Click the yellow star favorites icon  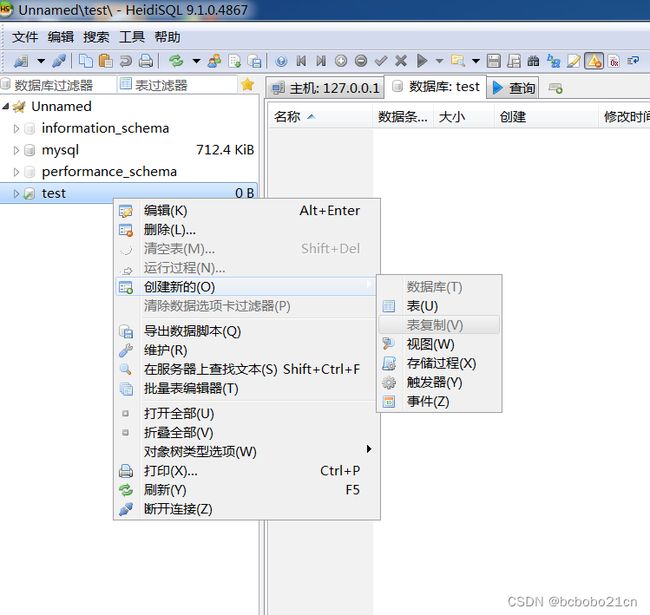click(247, 85)
